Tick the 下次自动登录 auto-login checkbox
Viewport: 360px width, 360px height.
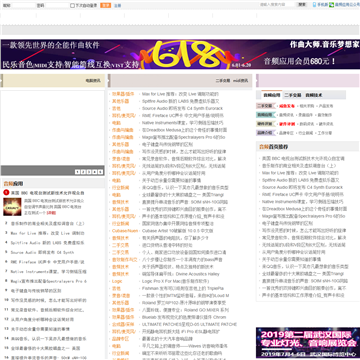(x=72, y=5)
